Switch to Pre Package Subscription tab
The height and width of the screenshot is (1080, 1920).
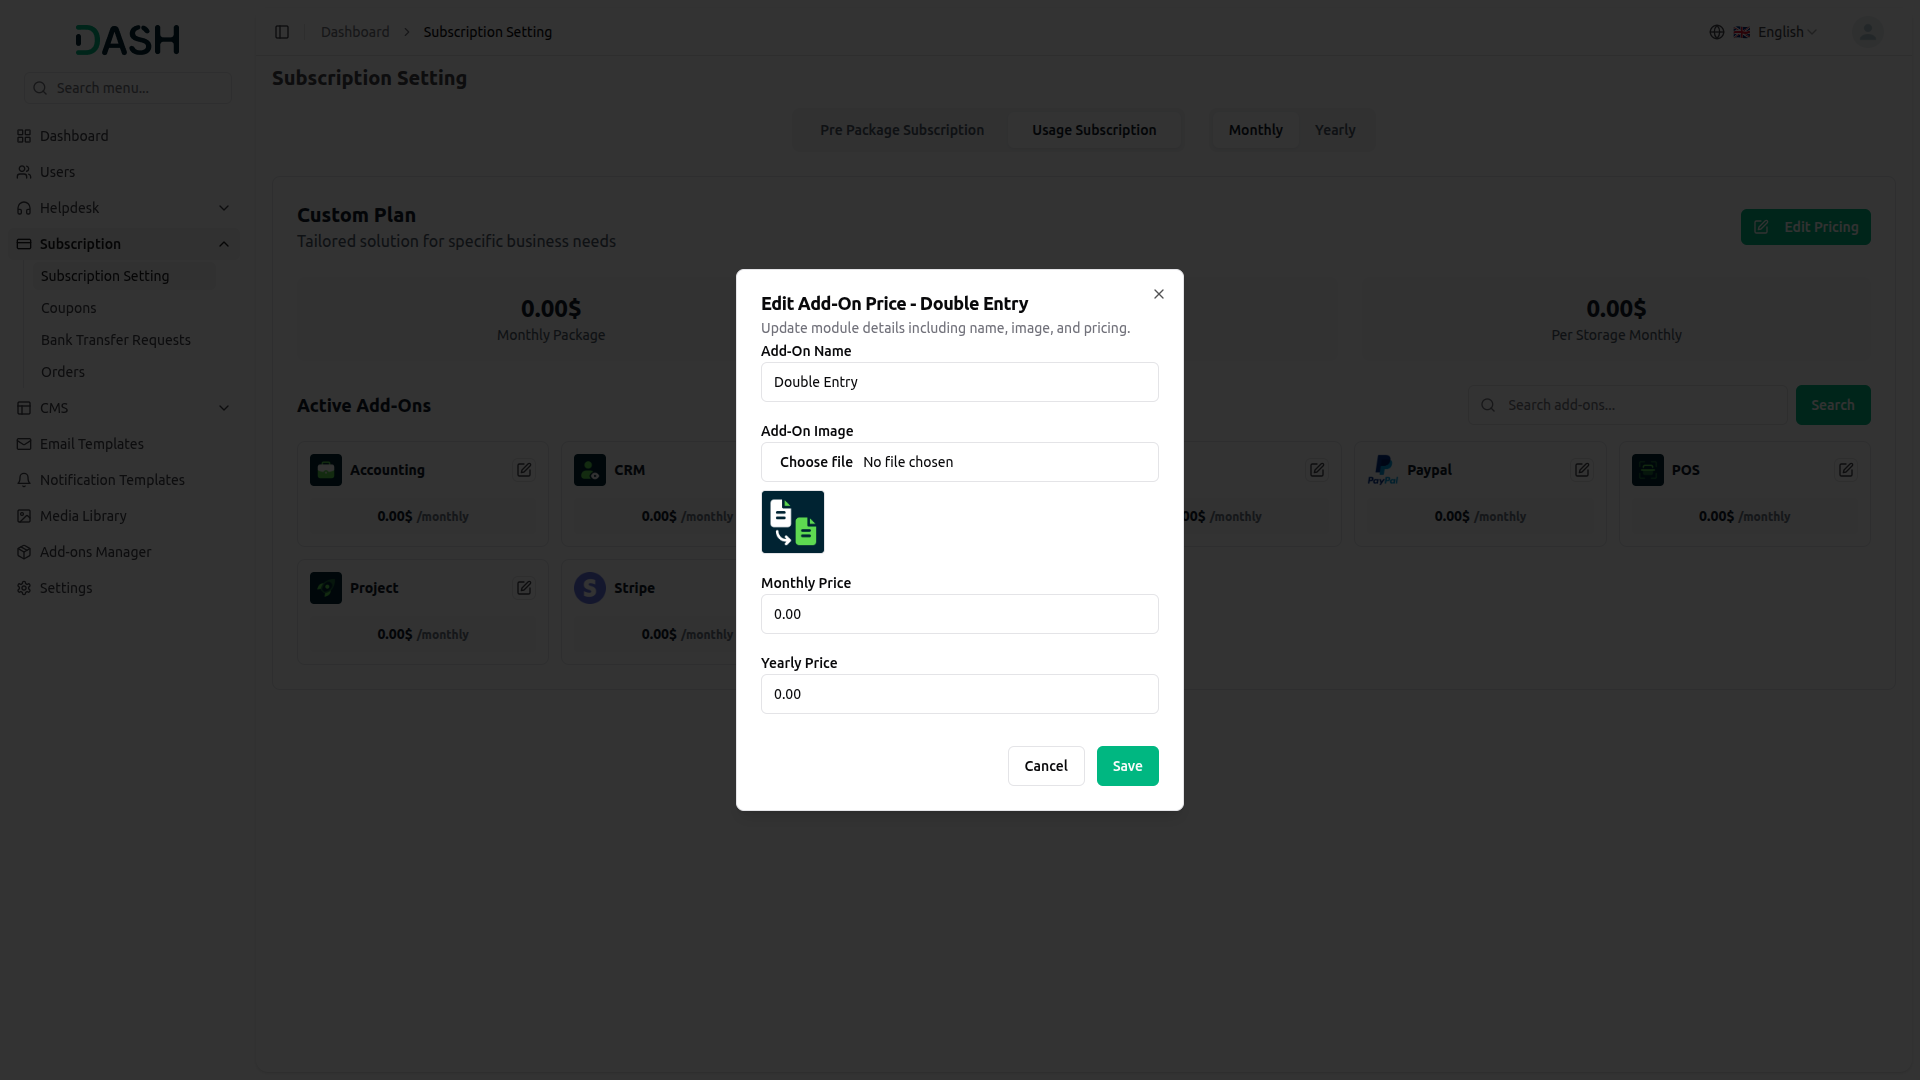click(902, 130)
